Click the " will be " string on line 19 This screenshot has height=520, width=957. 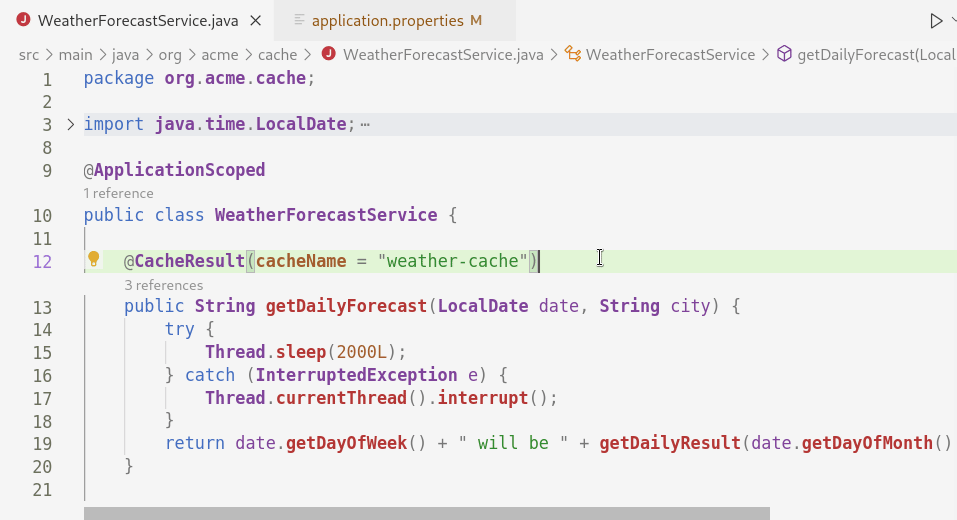click(x=513, y=443)
